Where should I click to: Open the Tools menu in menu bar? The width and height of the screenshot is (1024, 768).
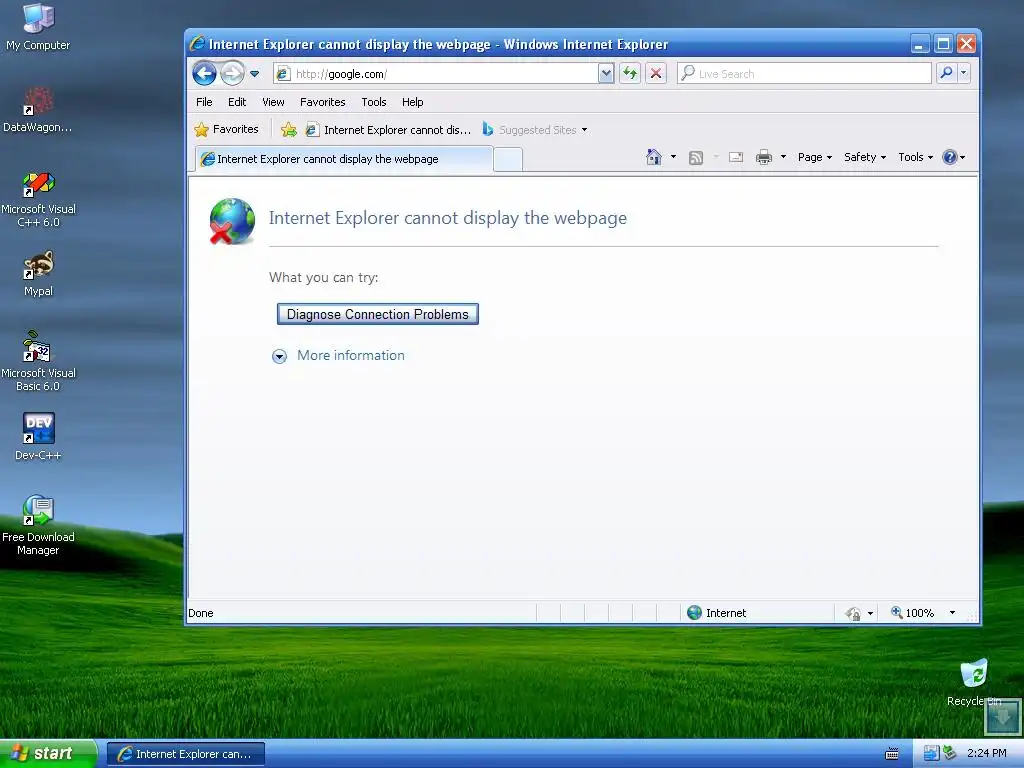[374, 102]
